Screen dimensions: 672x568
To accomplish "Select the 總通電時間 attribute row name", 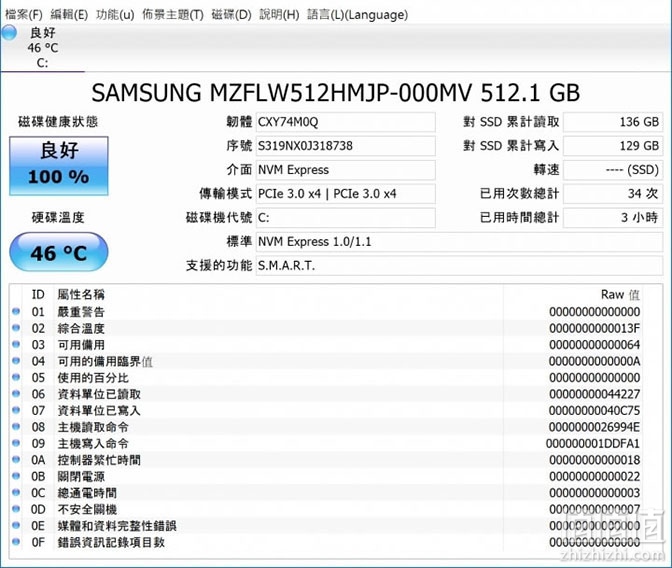I will click(87, 493).
